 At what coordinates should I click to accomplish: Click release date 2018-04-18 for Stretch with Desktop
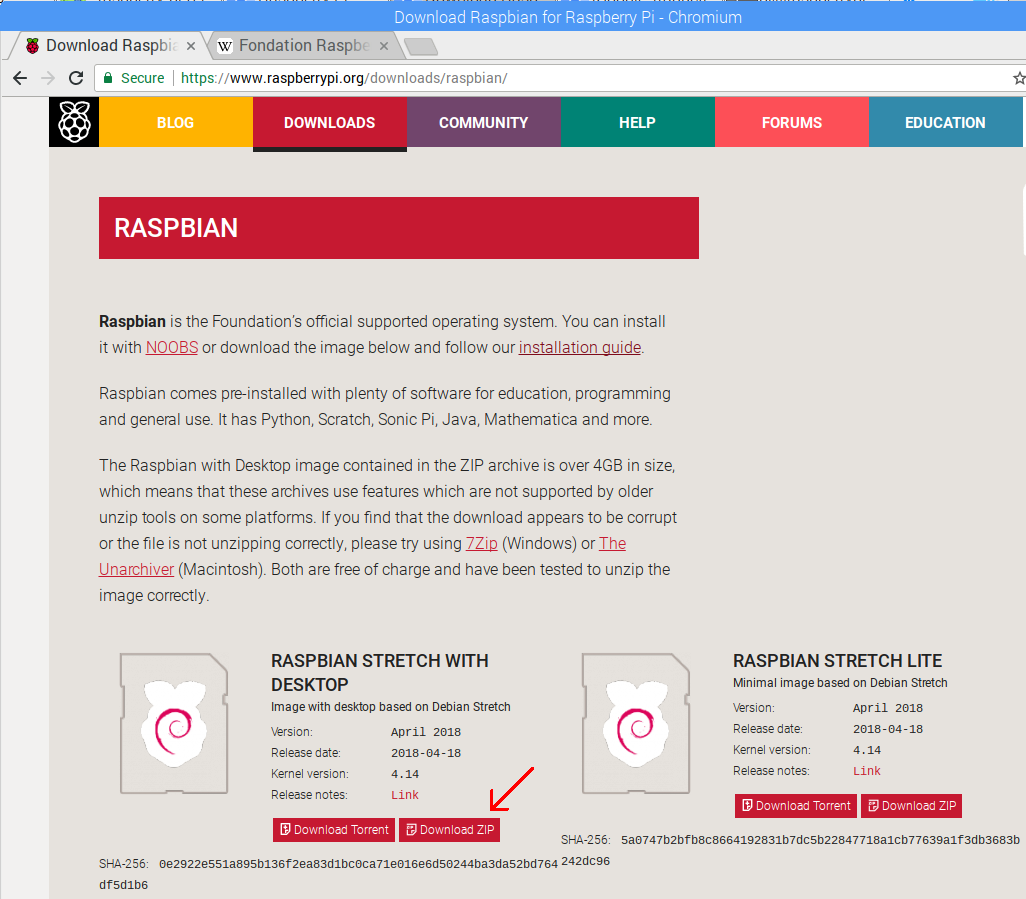426,753
